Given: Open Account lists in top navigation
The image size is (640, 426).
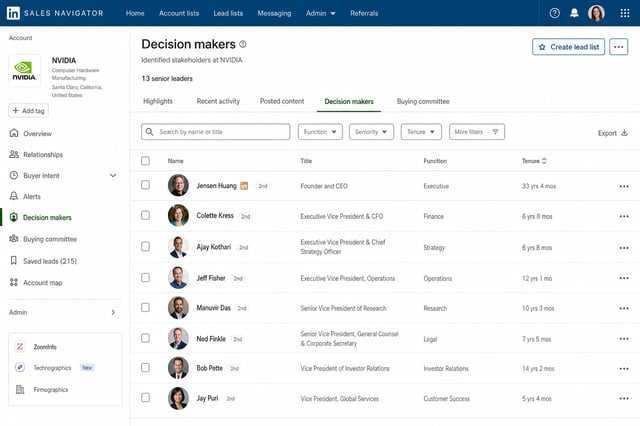Looking at the screenshot, I should click(x=179, y=13).
